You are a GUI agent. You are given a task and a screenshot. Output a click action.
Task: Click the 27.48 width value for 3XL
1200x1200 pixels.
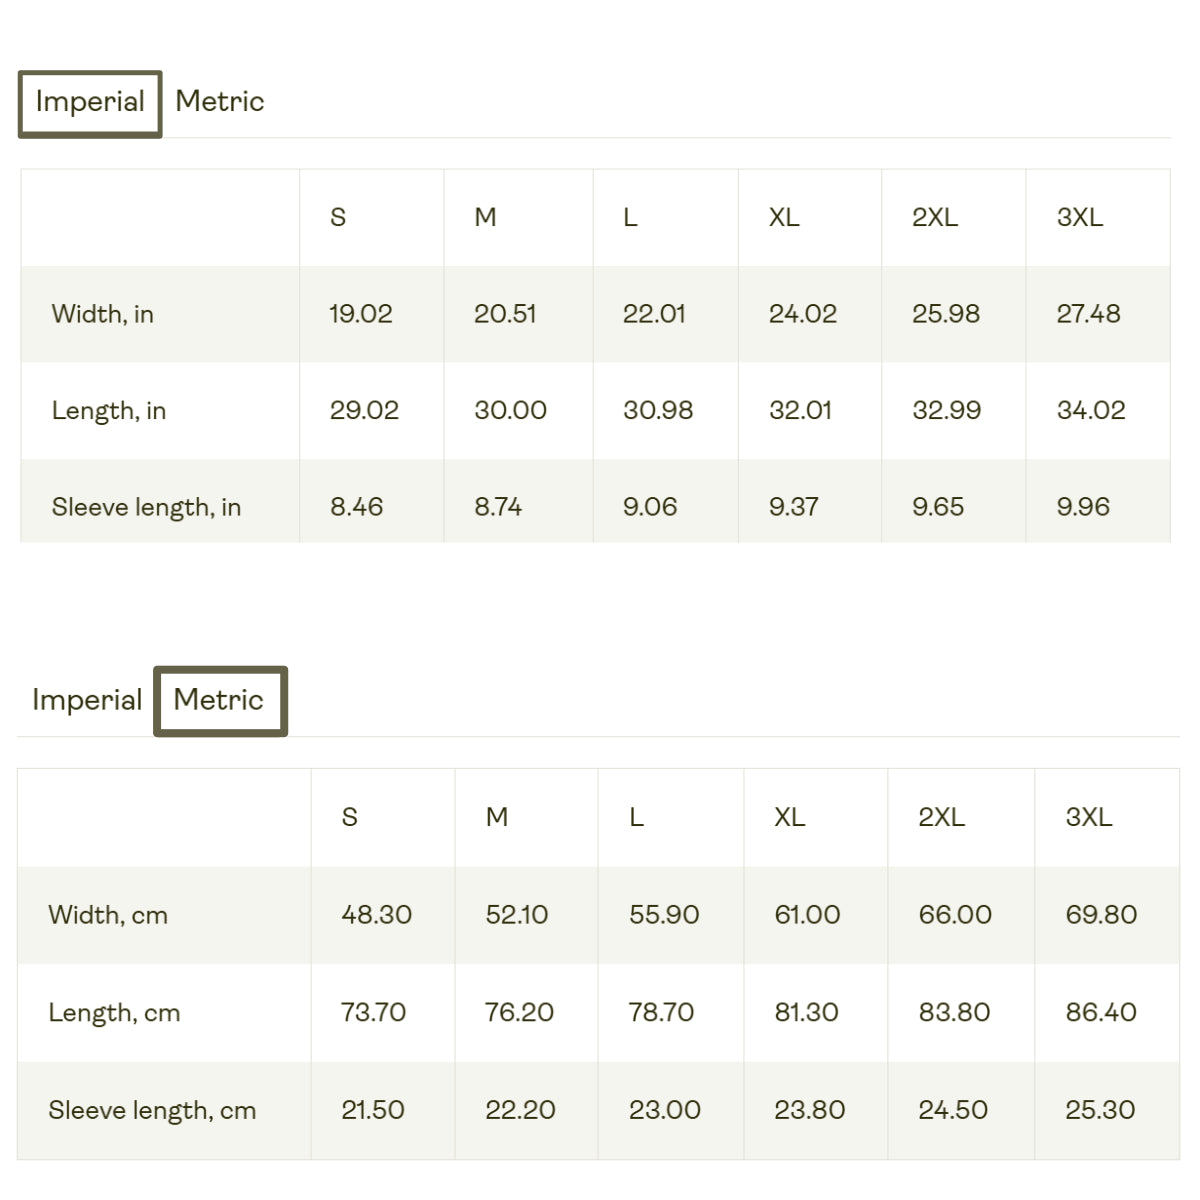pyautogui.click(x=1088, y=314)
